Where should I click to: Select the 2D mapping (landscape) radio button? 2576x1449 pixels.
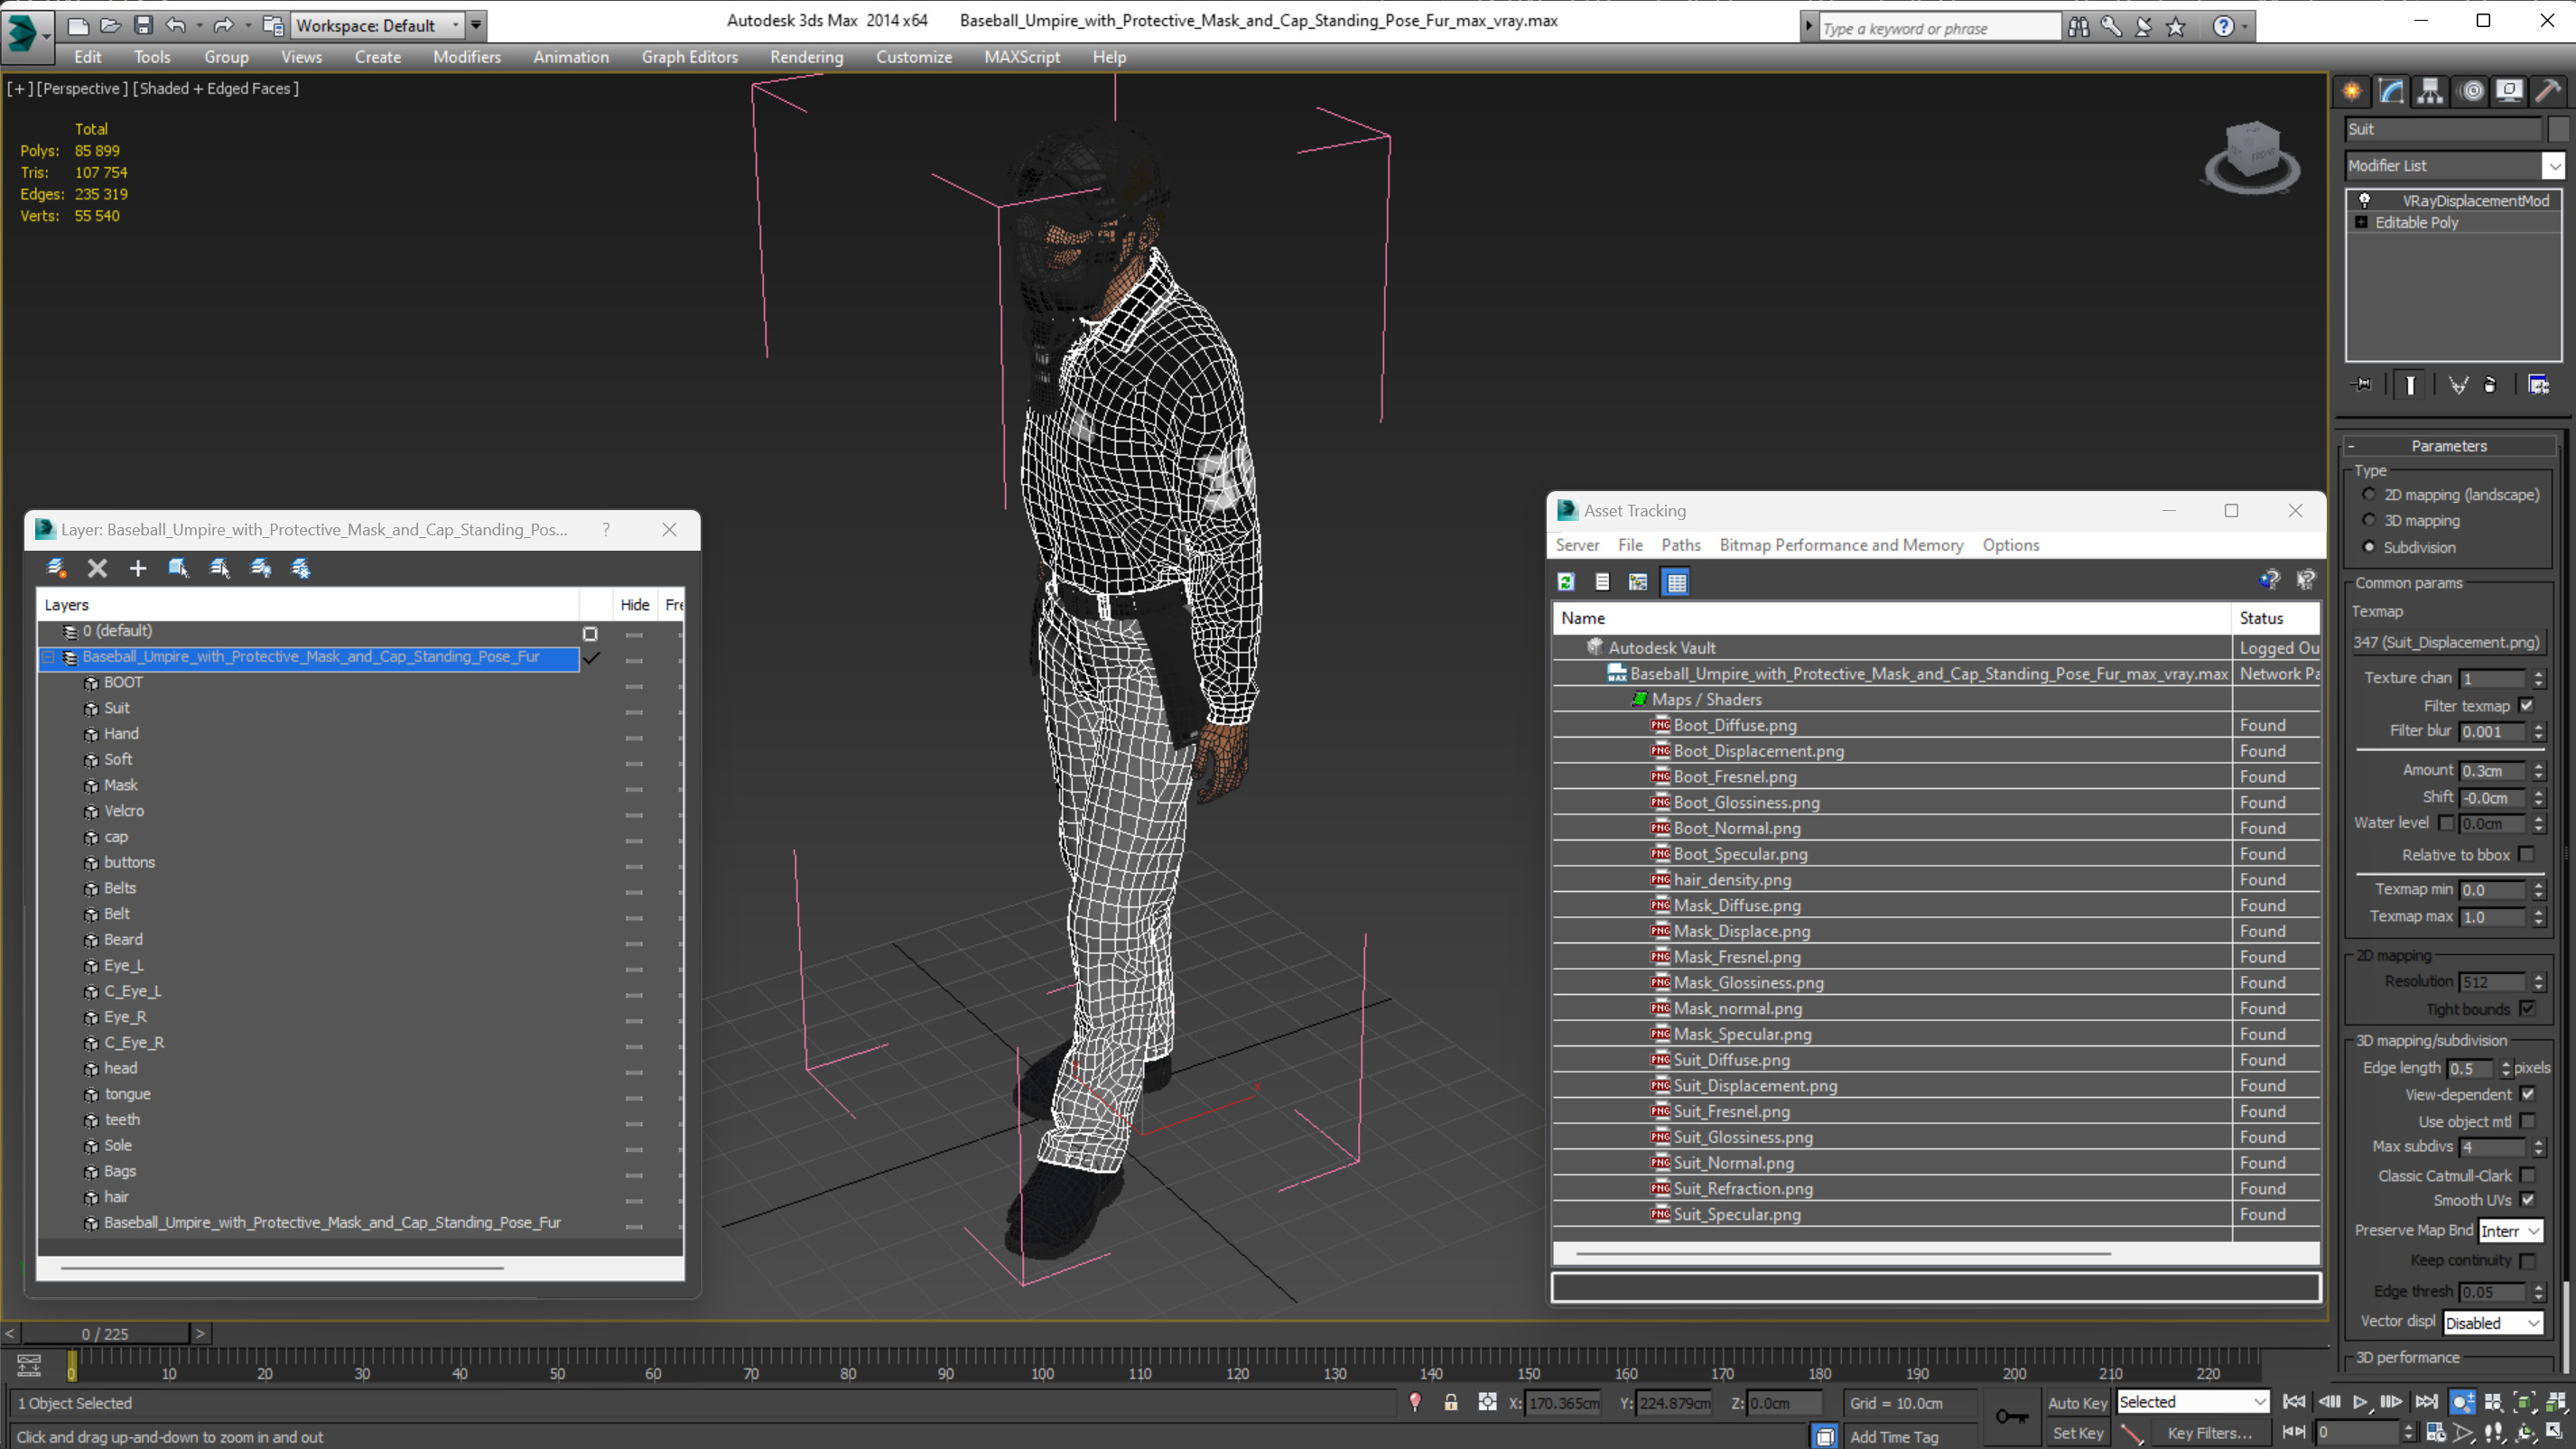[x=2368, y=494]
